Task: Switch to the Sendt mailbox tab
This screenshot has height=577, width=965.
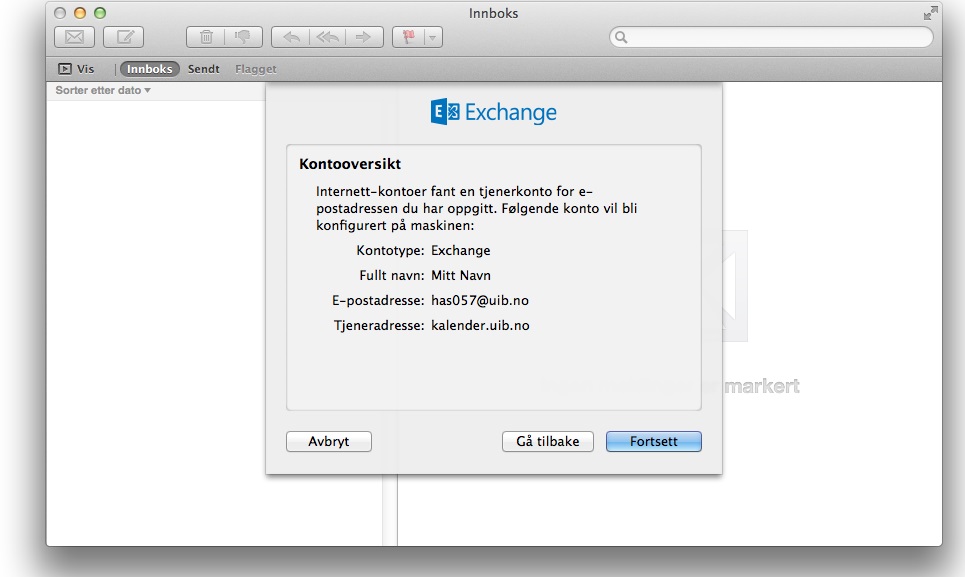Action: pyautogui.click(x=203, y=69)
